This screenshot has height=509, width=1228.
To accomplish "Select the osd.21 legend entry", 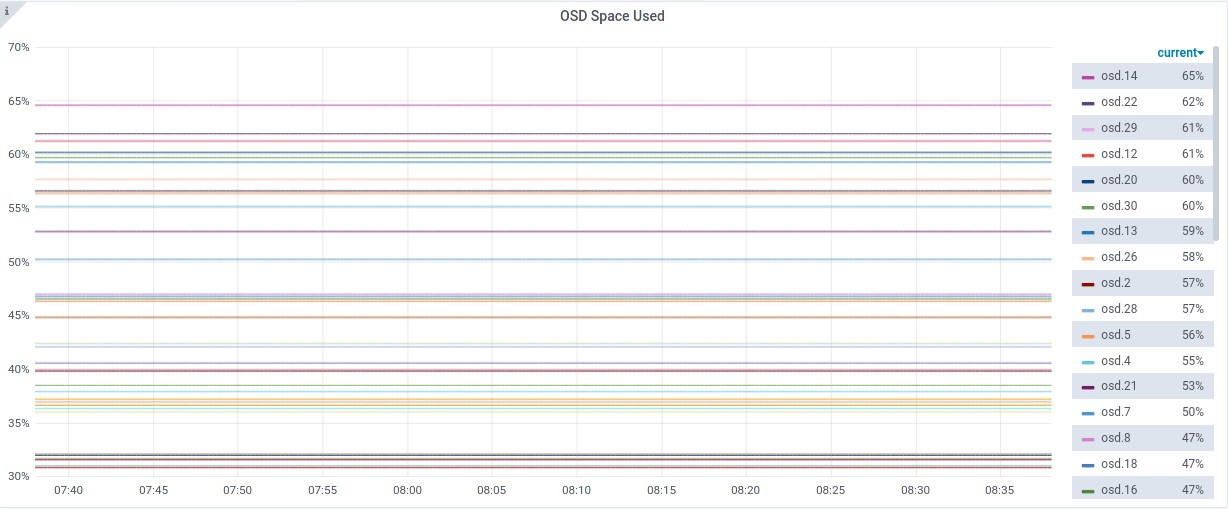I will pyautogui.click(x=1119, y=386).
